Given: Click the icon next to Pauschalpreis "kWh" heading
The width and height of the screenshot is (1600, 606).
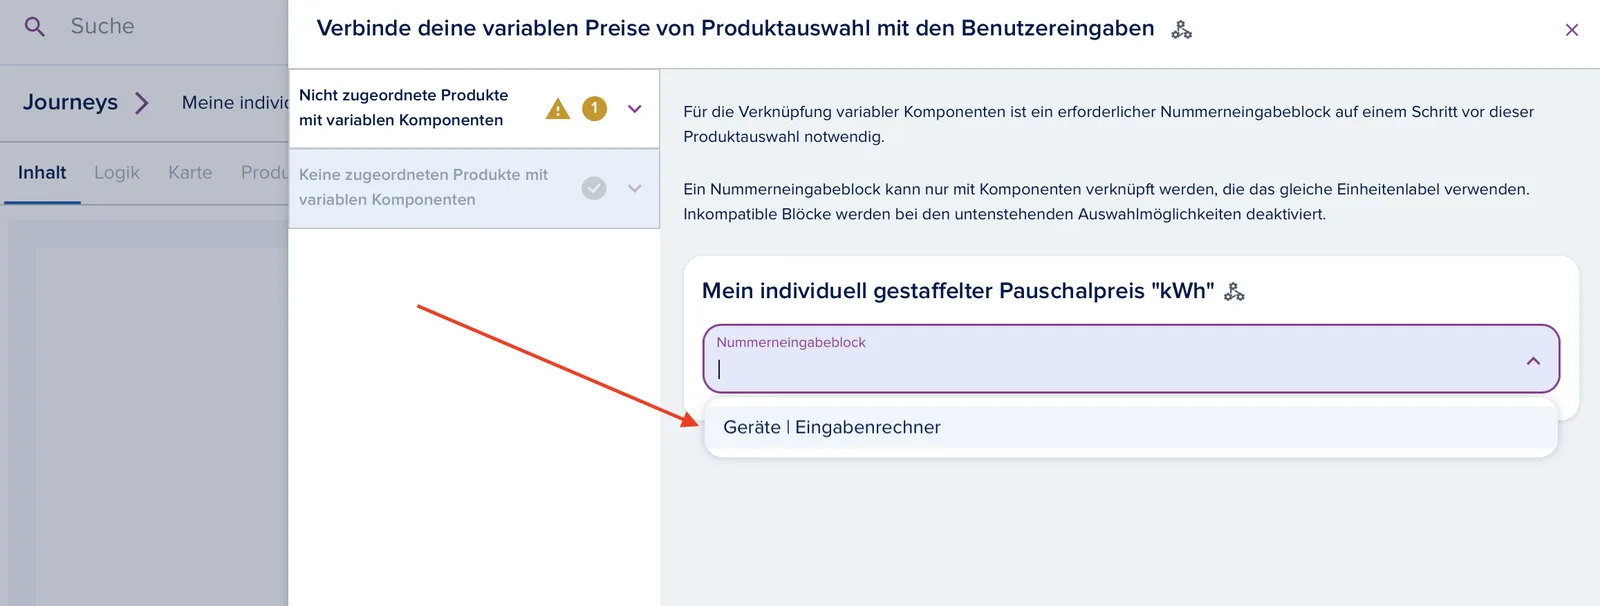Looking at the screenshot, I should click(1234, 292).
